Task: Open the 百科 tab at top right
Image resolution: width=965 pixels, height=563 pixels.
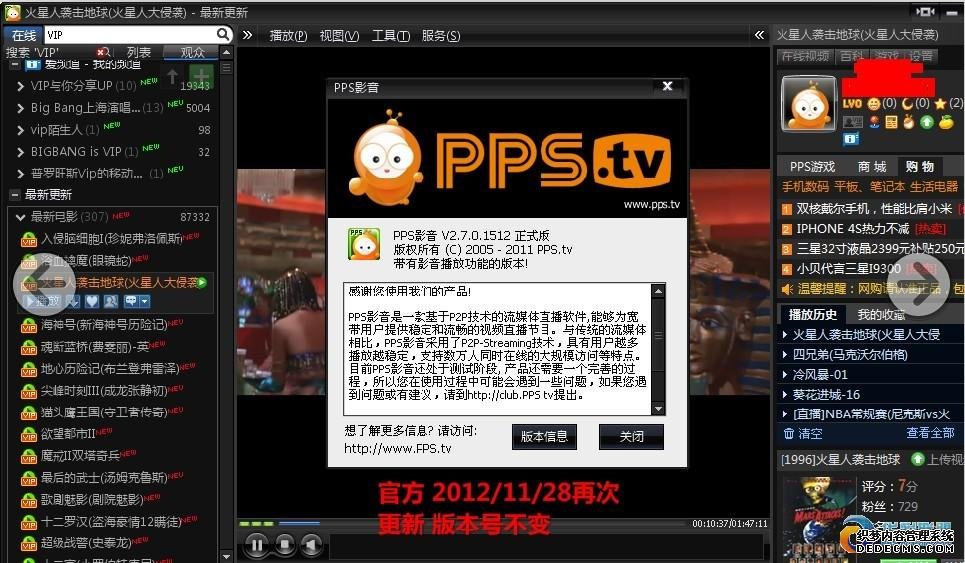Action: click(852, 56)
